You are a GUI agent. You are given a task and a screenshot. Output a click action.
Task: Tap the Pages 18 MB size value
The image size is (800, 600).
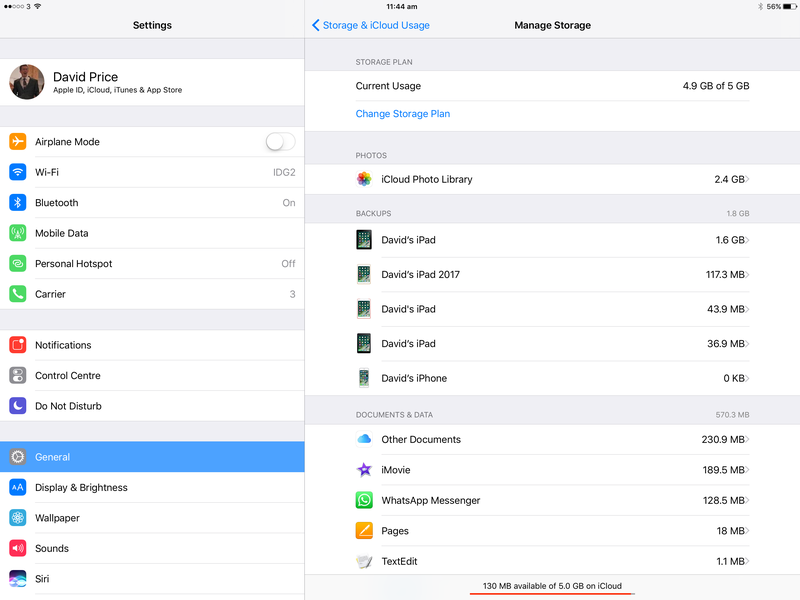(x=730, y=531)
